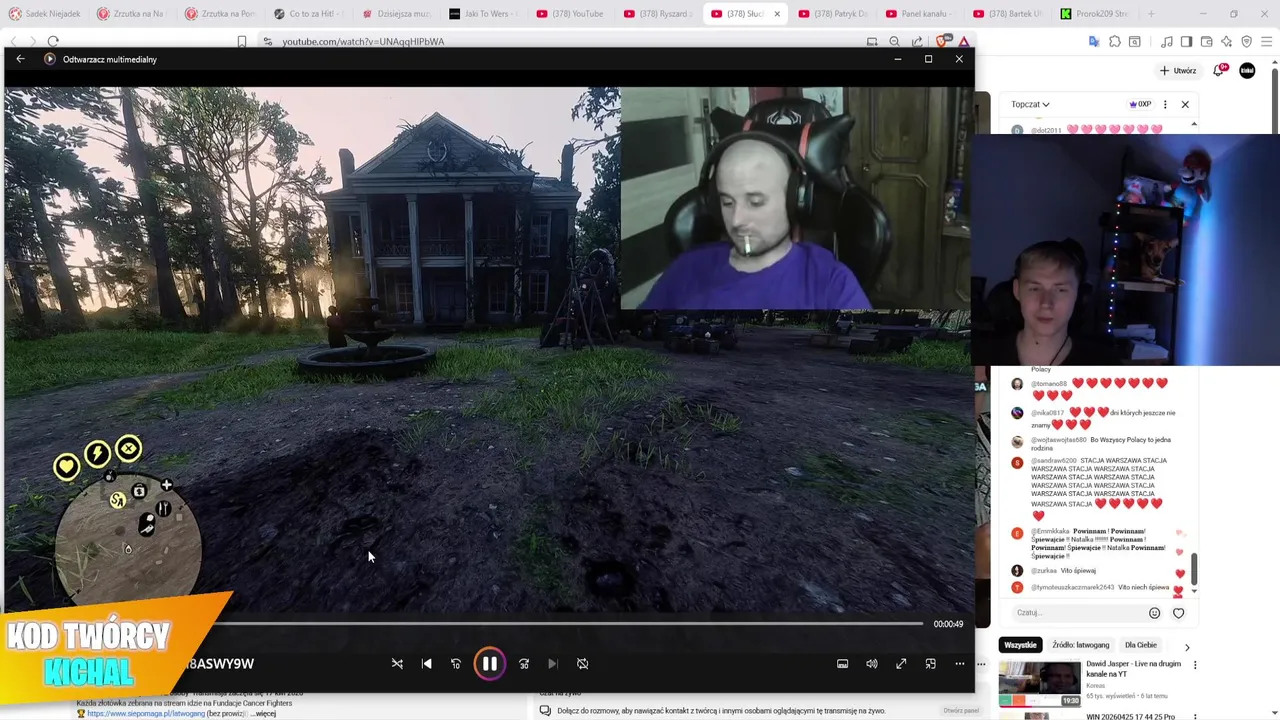
Task: Click the browser address bar URL
Action: coord(363,42)
